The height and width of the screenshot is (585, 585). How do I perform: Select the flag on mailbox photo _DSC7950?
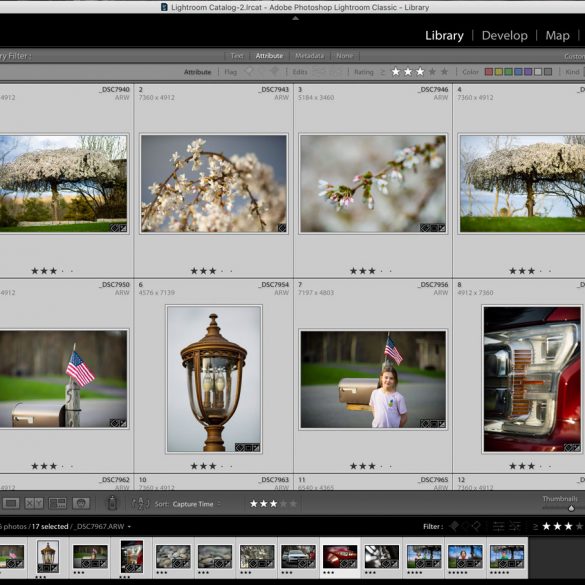pyautogui.click(x=63, y=379)
